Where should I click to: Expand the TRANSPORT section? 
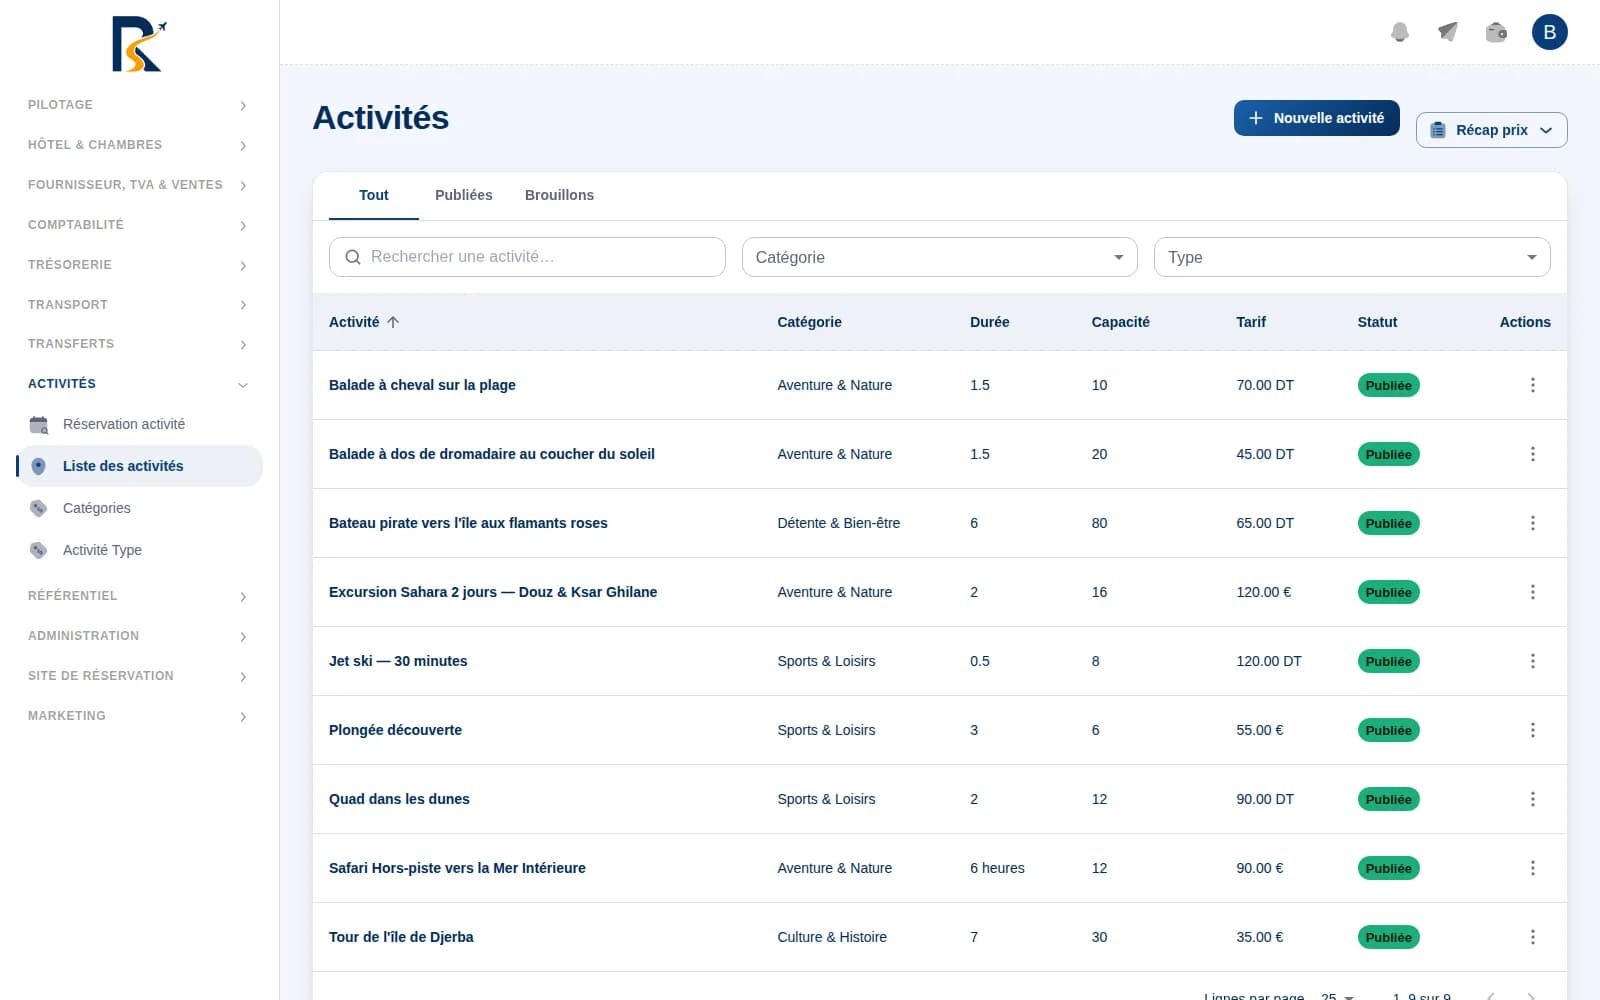click(139, 305)
